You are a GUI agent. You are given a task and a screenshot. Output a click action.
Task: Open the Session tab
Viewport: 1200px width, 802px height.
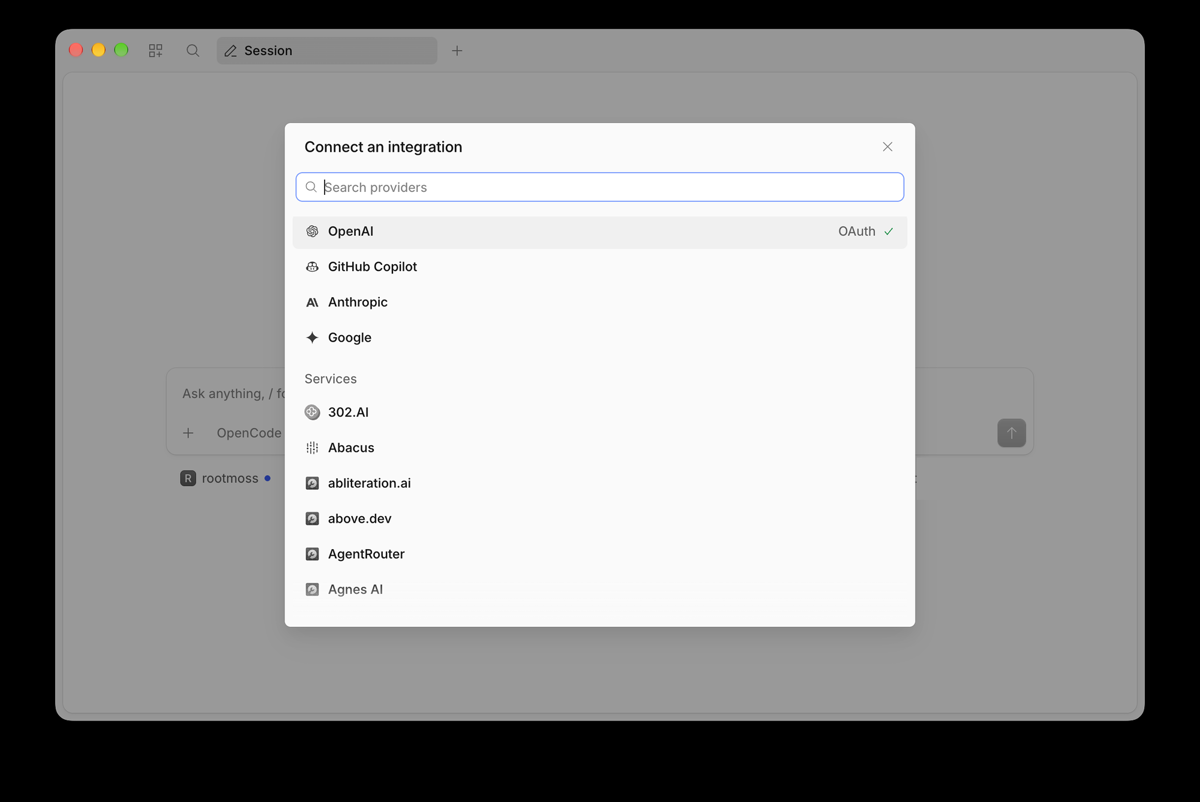click(327, 51)
